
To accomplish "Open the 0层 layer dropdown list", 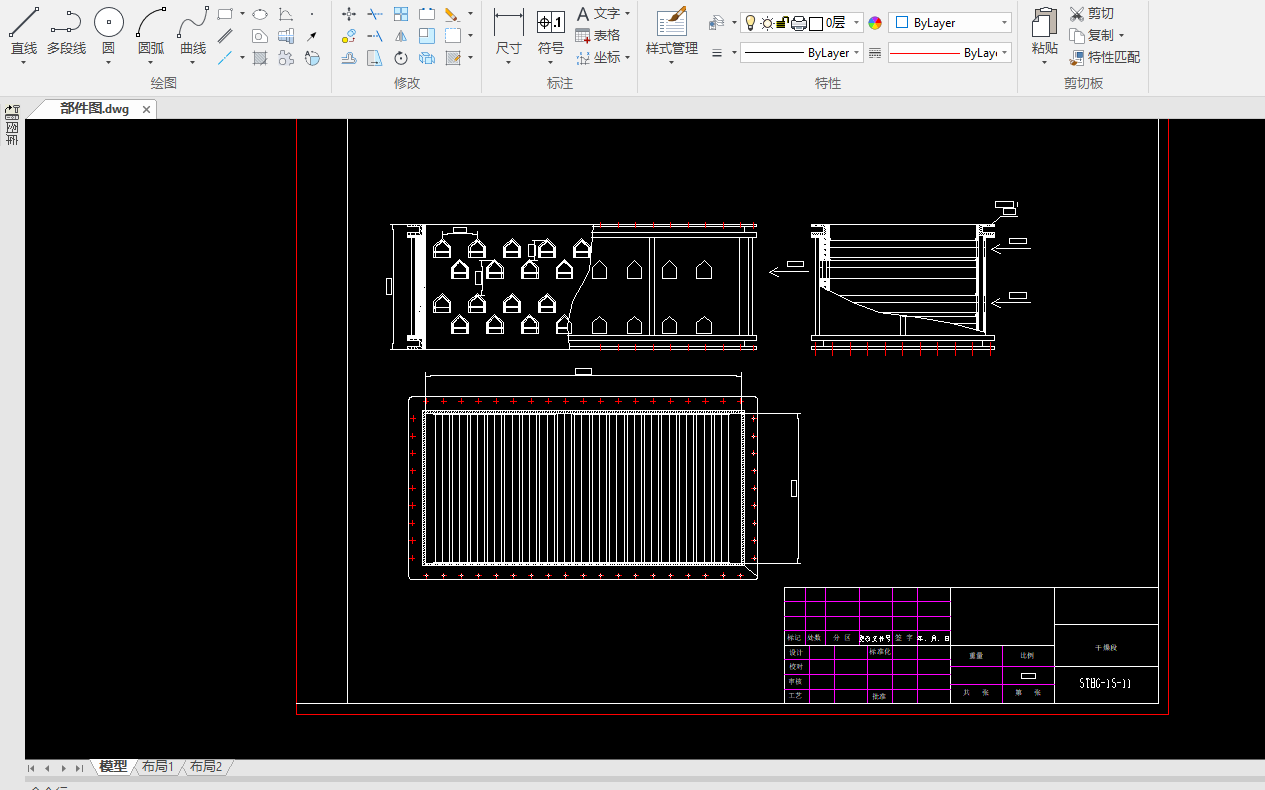I will [x=857, y=23].
